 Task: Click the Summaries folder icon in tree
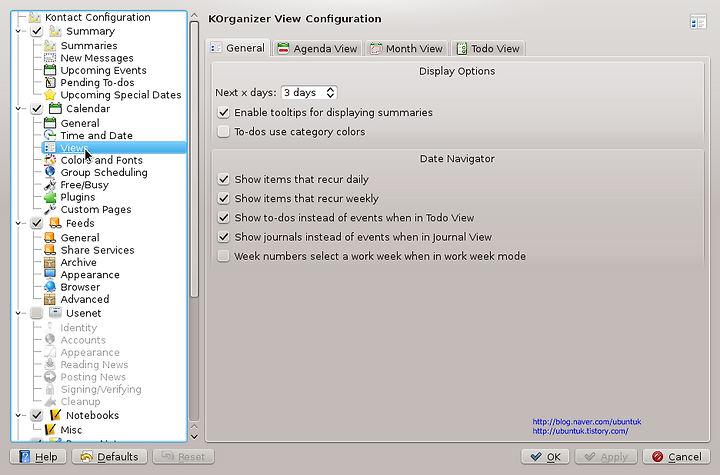(50, 45)
